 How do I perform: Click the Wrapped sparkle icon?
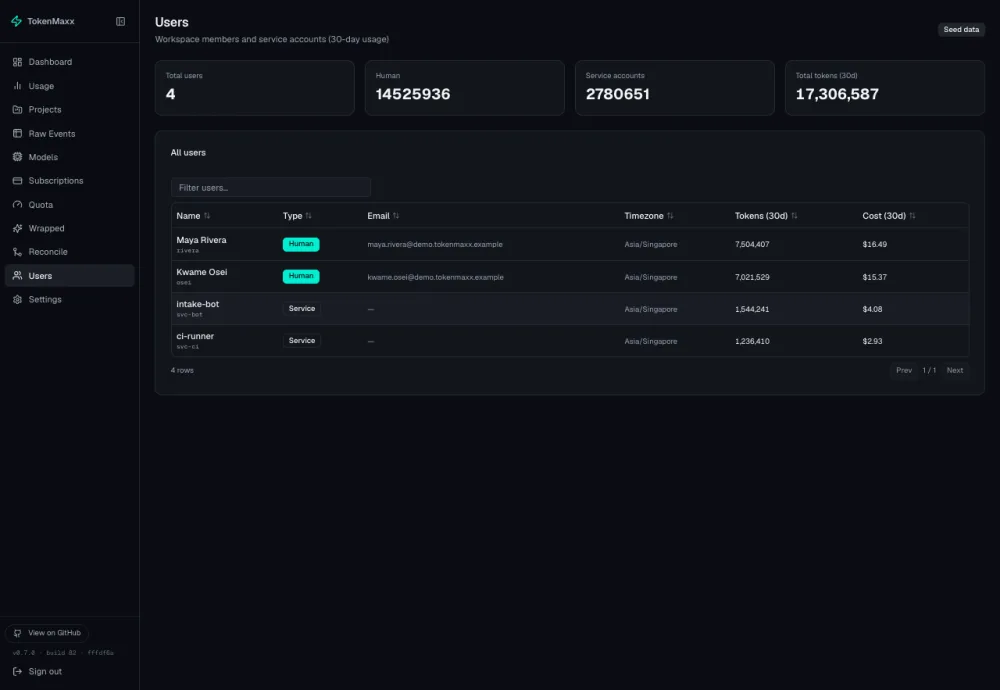tap(17, 228)
